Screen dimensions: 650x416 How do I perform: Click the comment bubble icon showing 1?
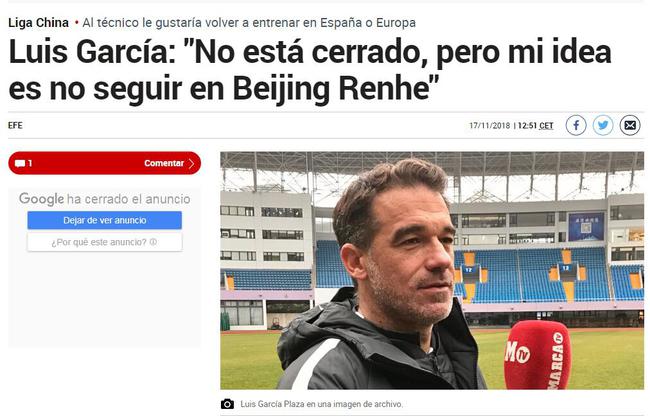tap(20, 163)
